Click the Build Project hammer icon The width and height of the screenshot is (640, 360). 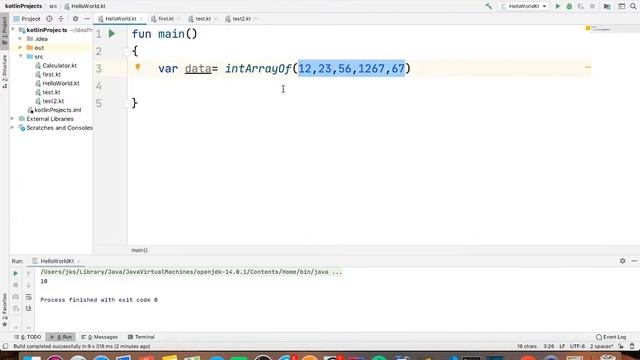pyautogui.click(x=488, y=6)
